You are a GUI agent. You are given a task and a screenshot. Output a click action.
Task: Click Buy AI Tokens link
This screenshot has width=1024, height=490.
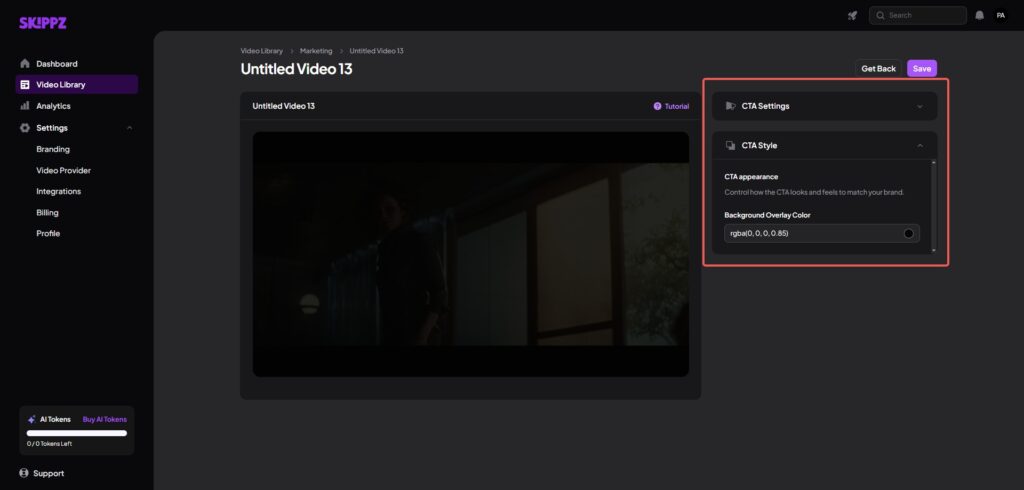[x=104, y=419]
